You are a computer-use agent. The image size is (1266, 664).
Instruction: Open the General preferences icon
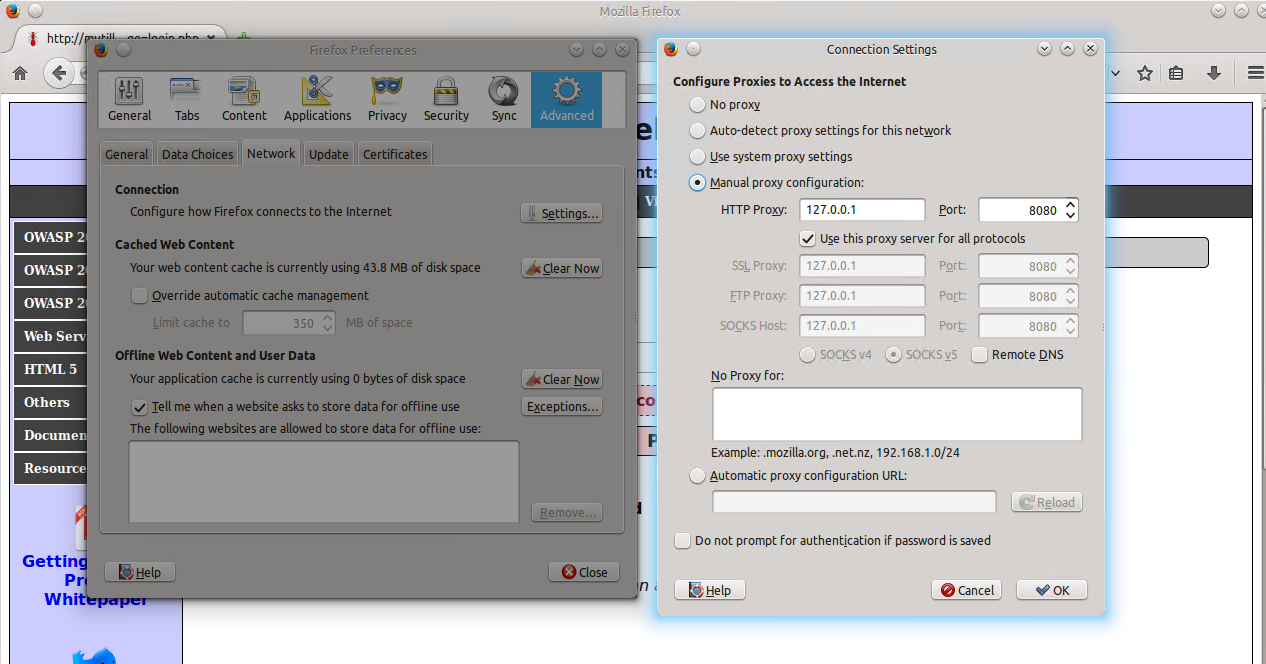point(130,100)
